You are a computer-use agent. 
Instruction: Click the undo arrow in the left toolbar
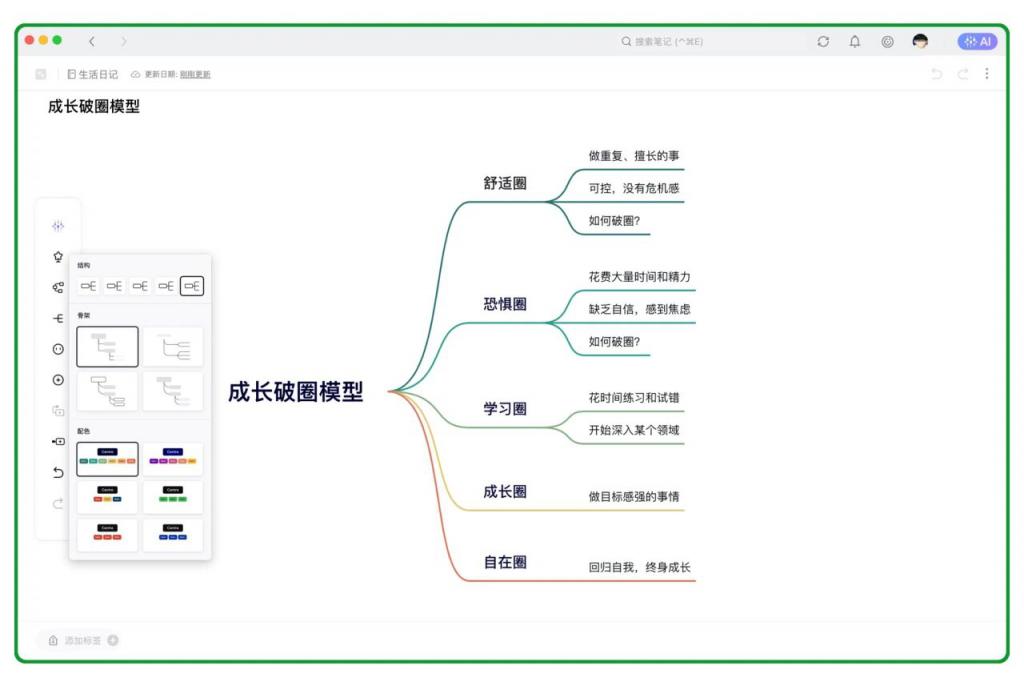(58, 472)
